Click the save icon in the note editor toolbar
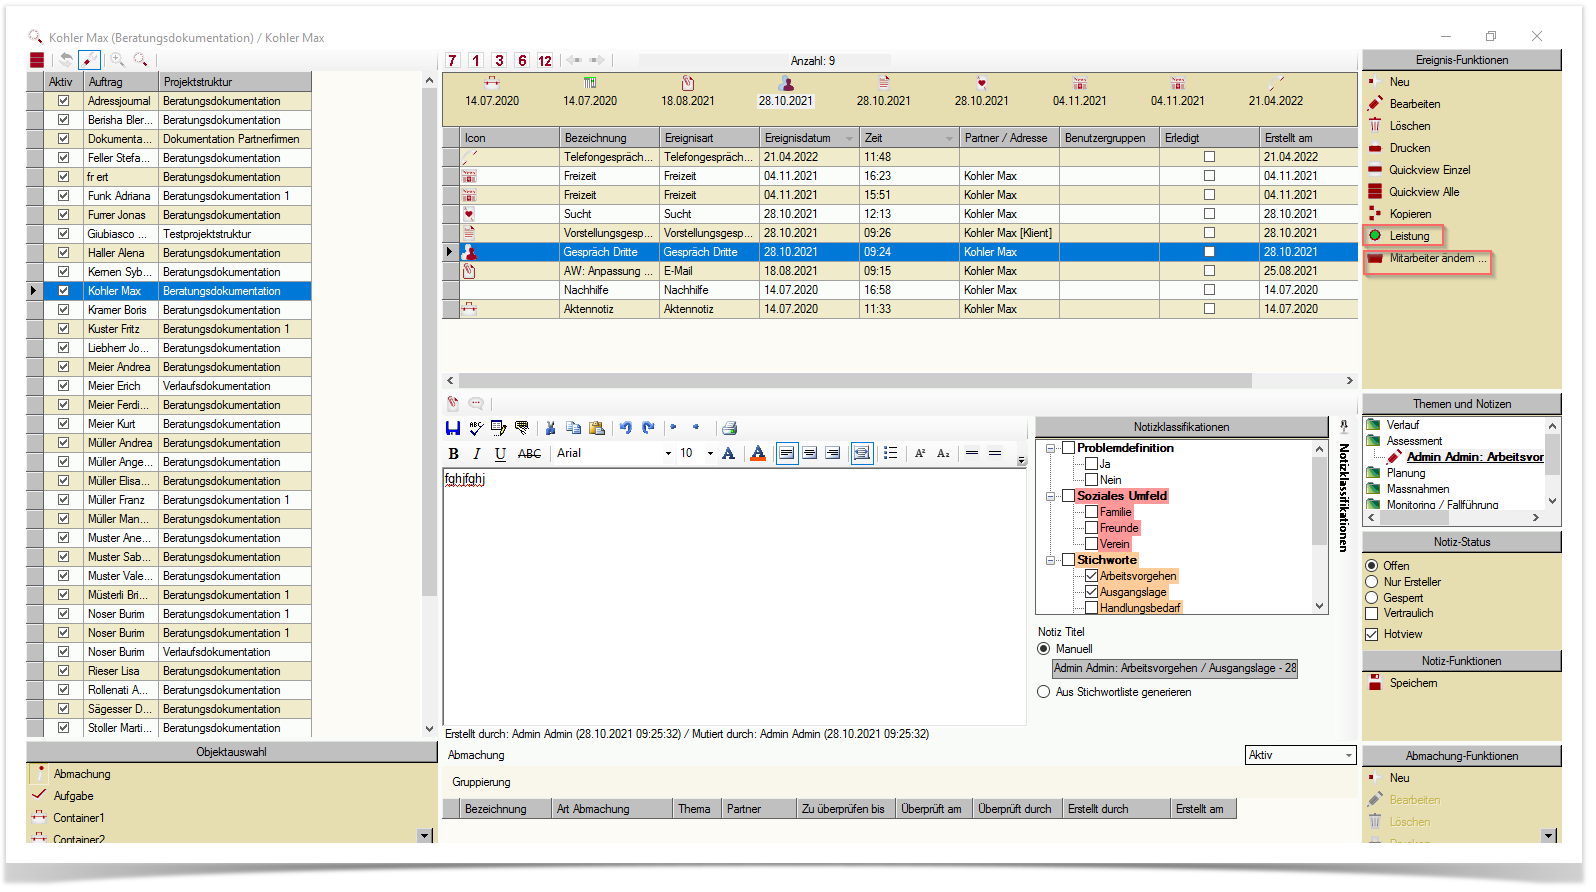This screenshot has height=892, width=1596. tap(453, 428)
